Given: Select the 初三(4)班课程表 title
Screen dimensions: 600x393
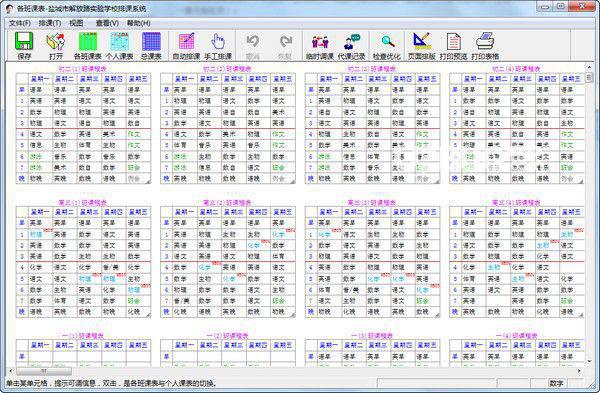Looking at the screenshot, I should point(516,202).
